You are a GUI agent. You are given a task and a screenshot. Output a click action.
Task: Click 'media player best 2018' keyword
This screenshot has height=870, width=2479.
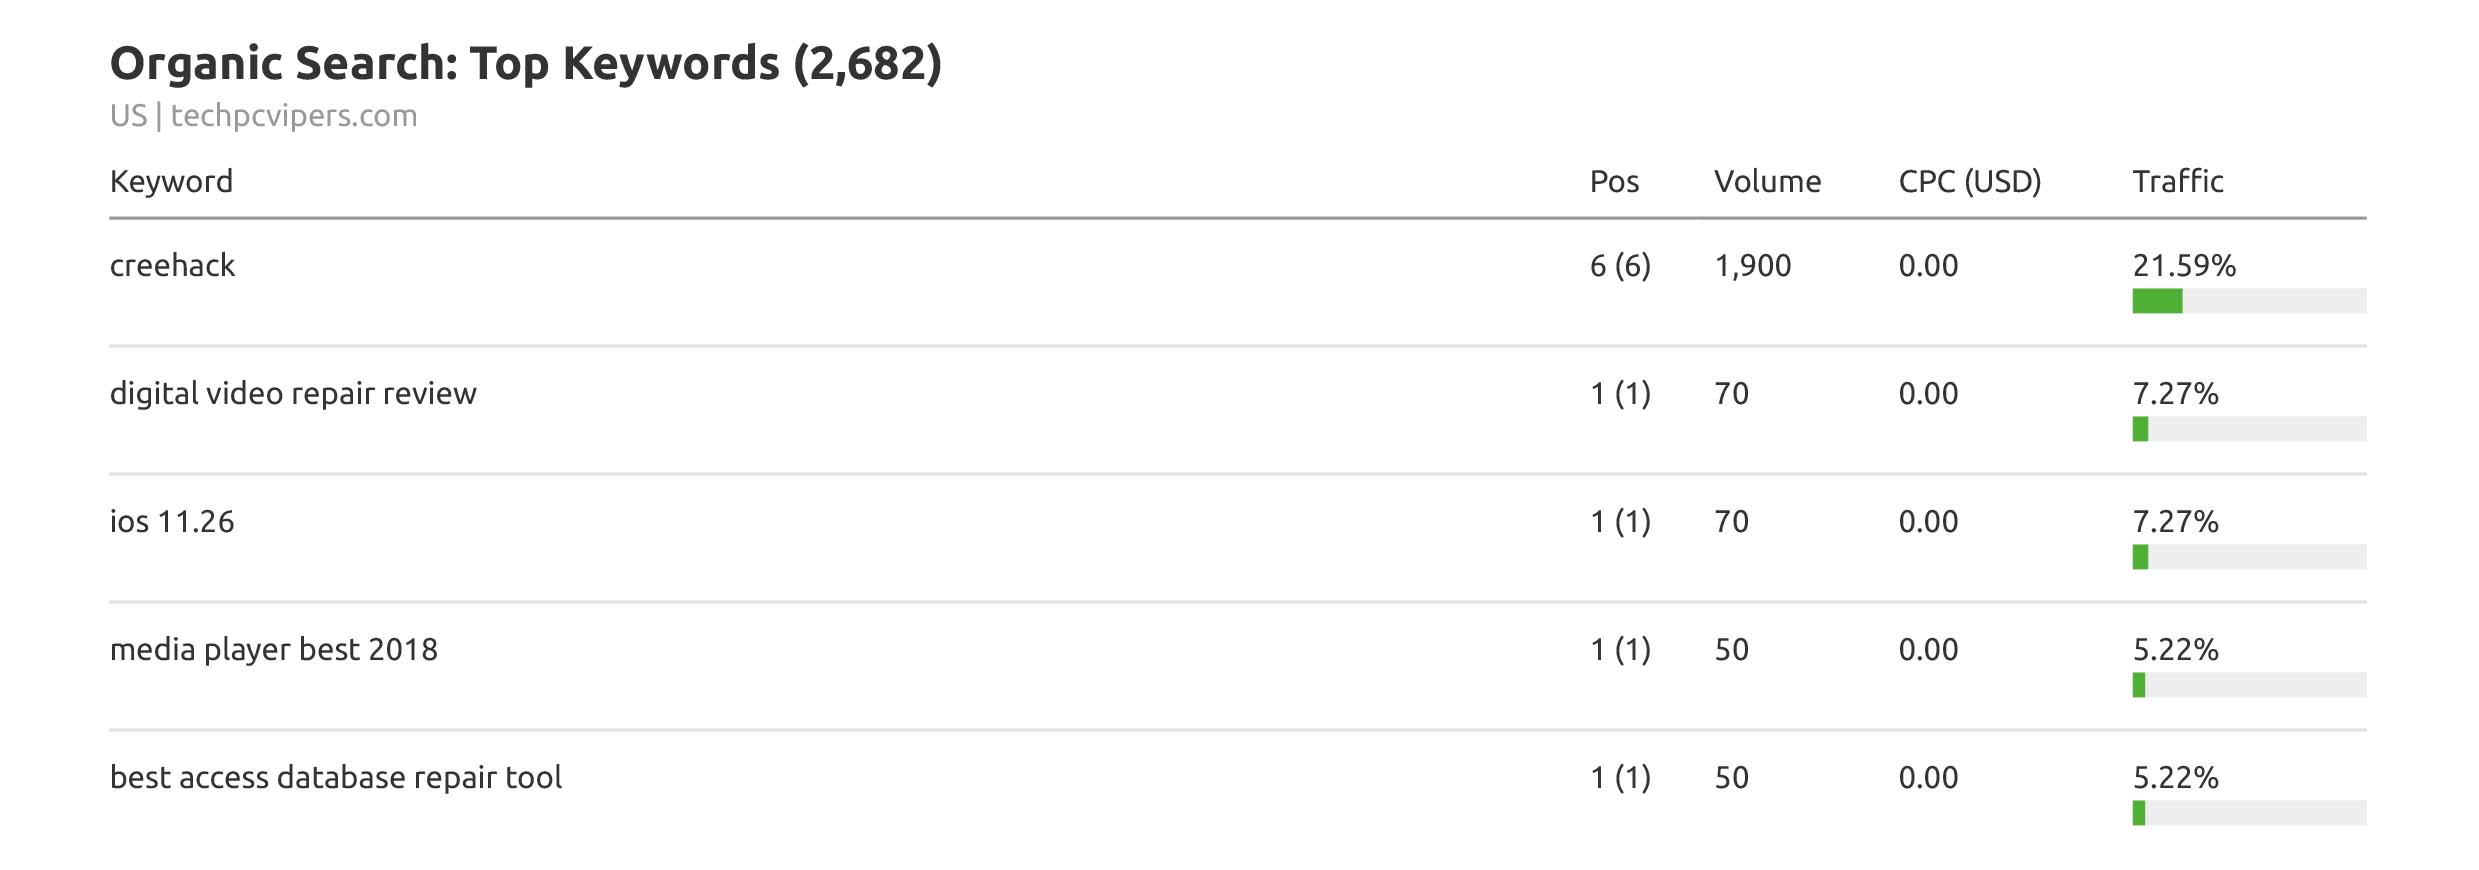click(274, 650)
